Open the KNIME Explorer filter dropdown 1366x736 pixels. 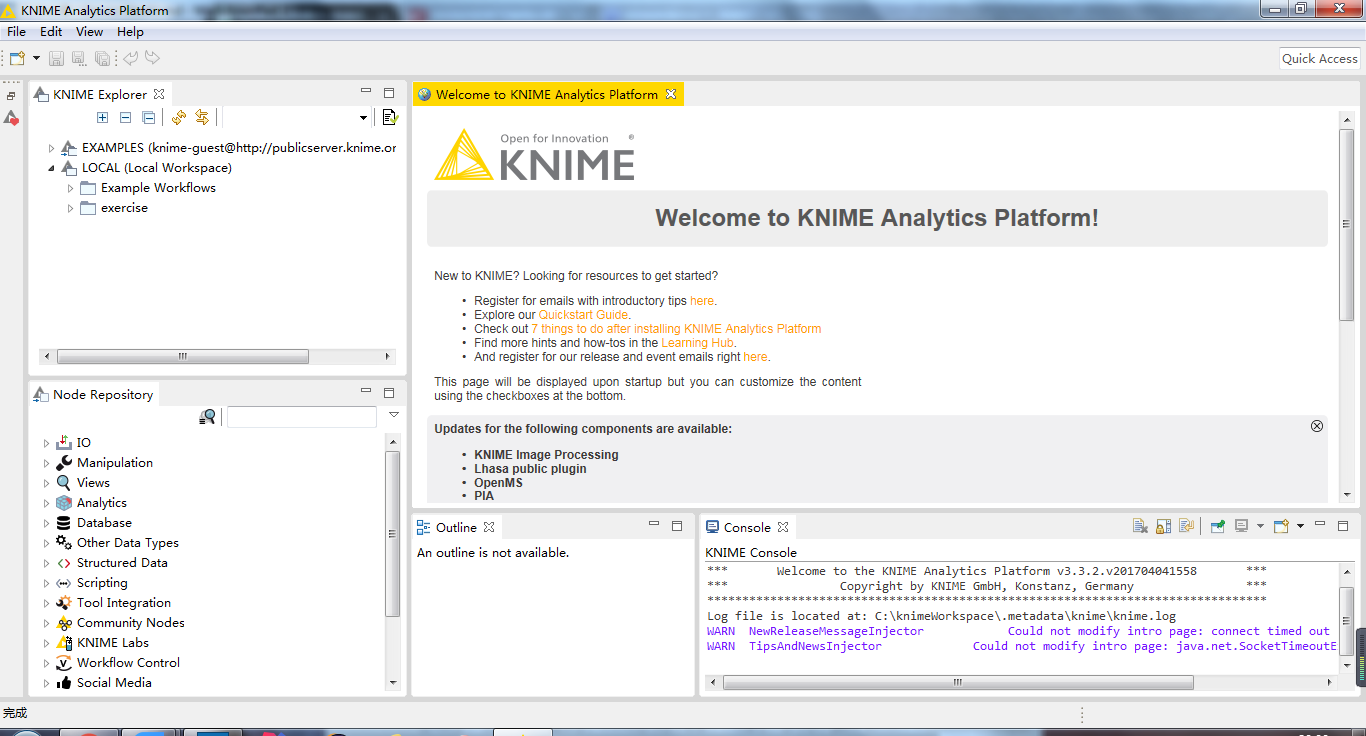pyautogui.click(x=363, y=118)
